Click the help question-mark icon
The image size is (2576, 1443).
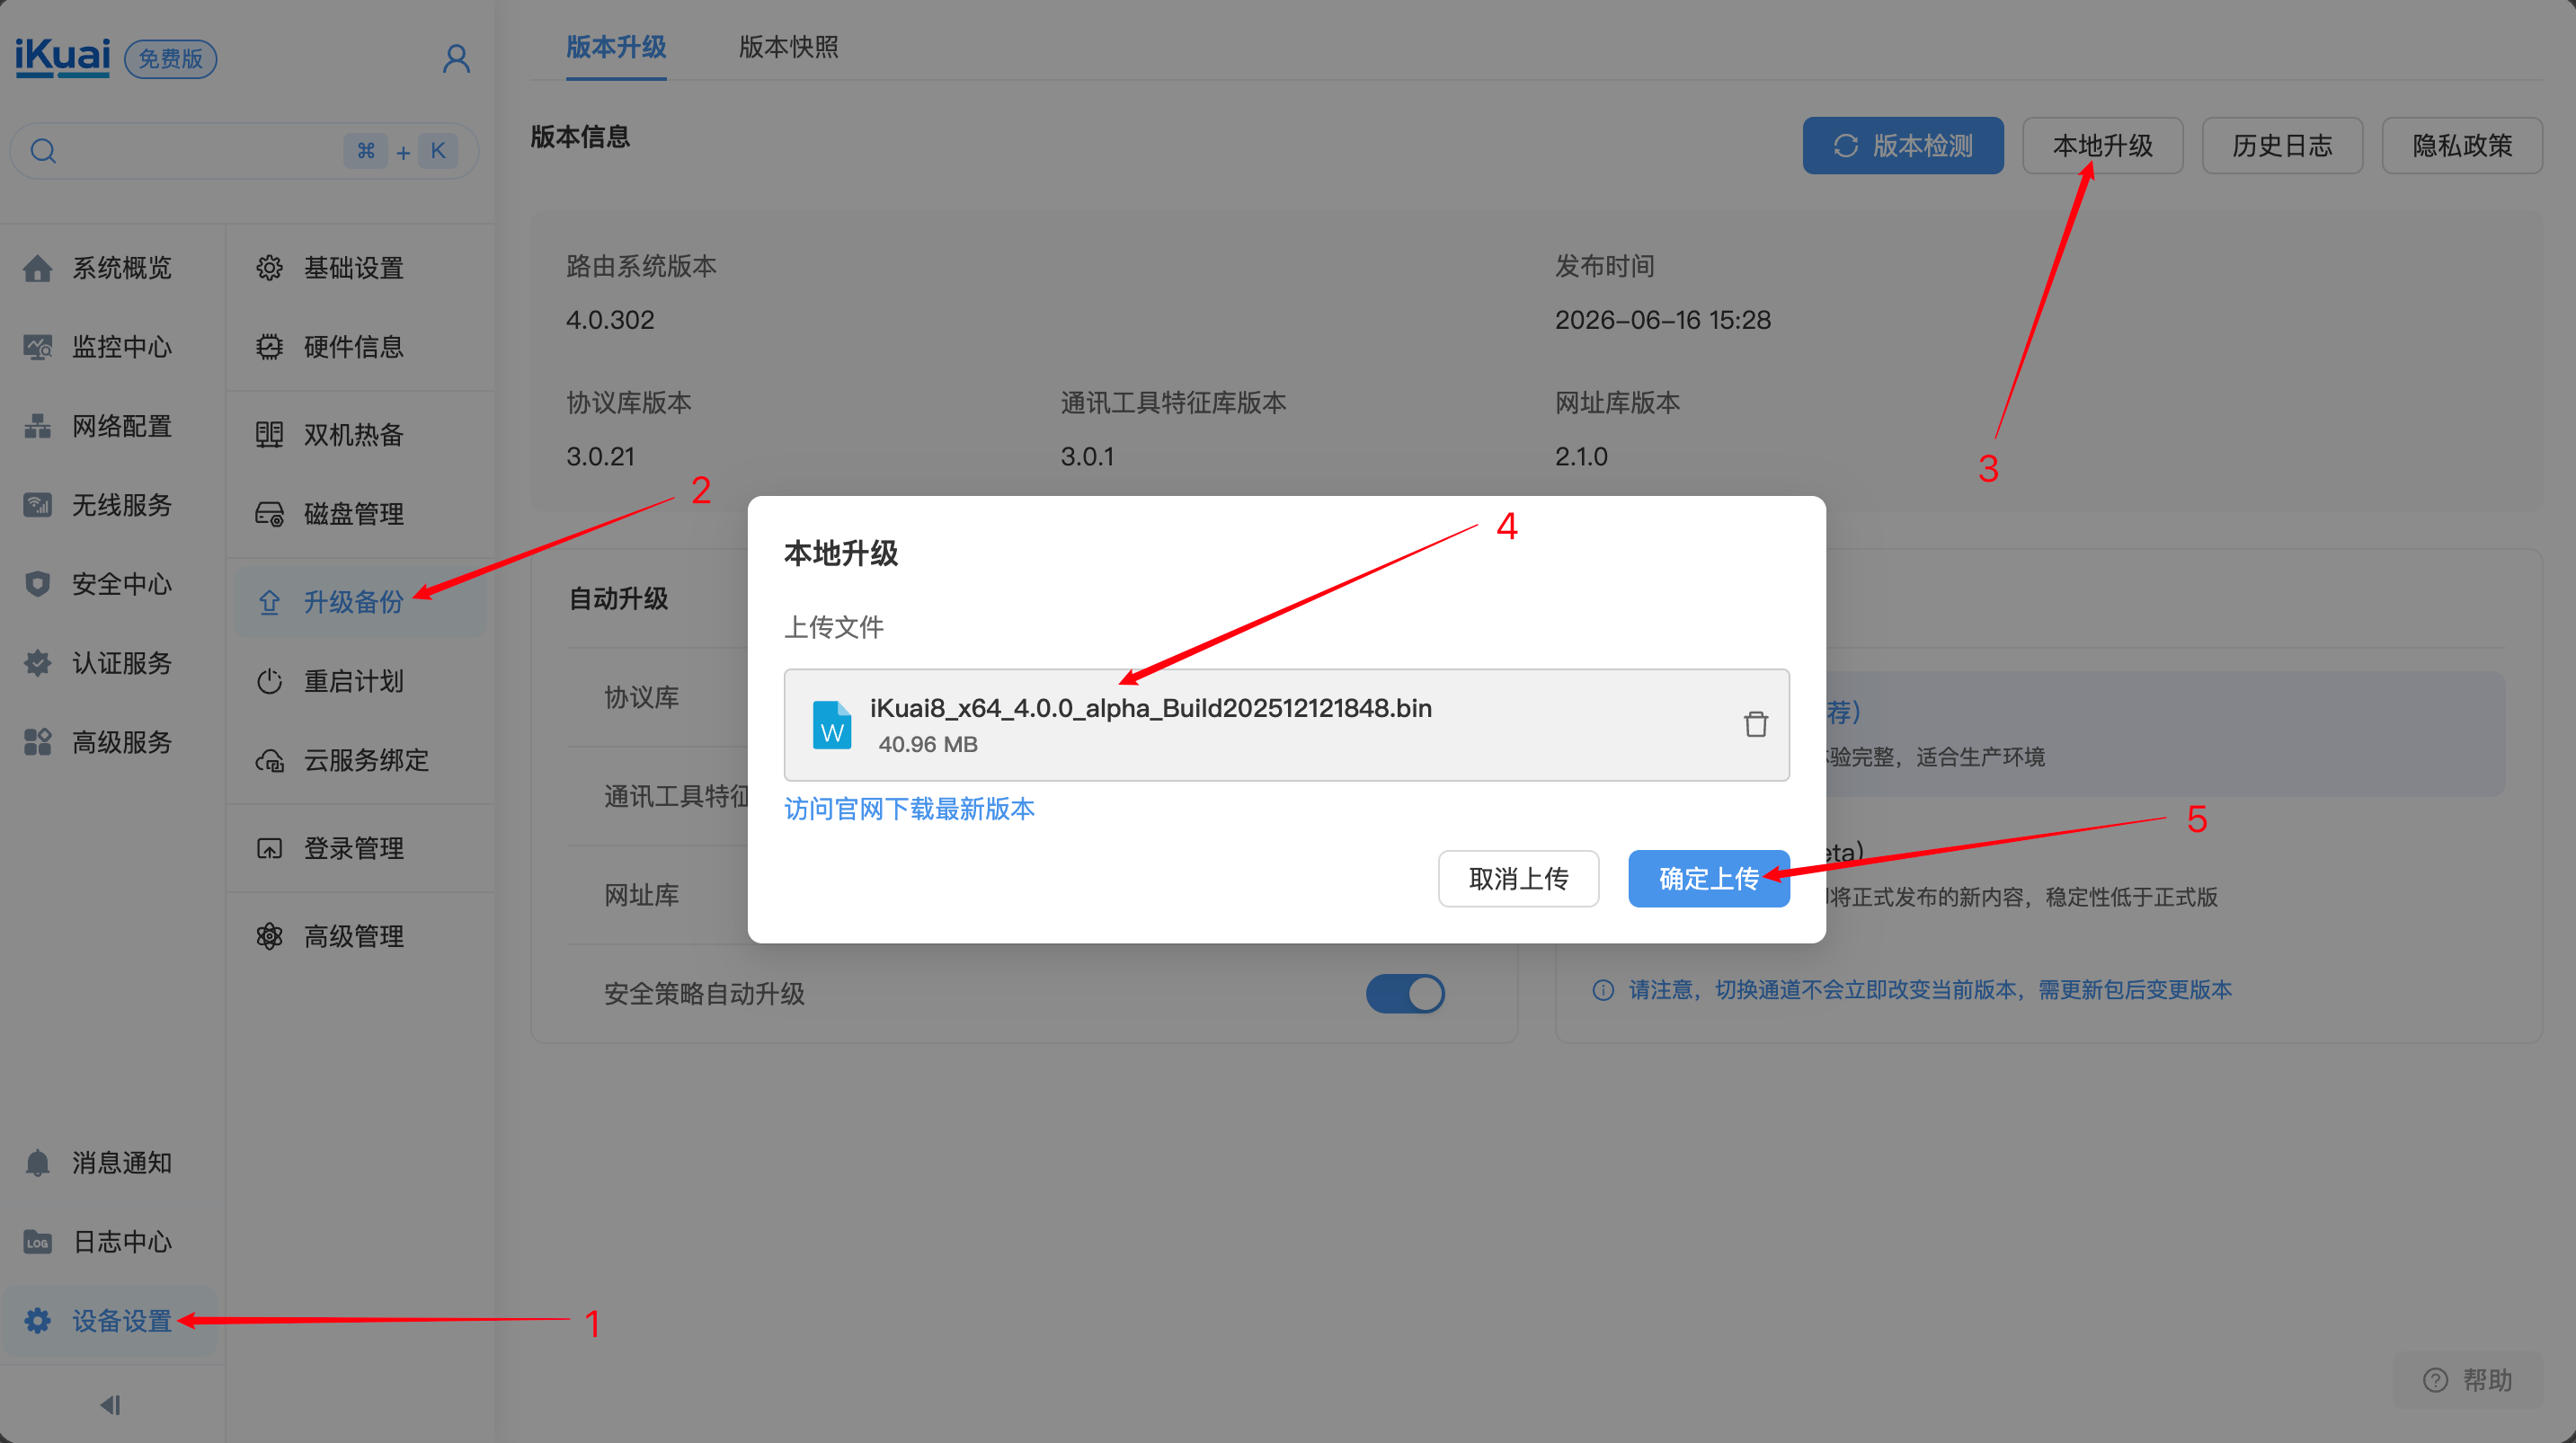pos(2436,1381)
